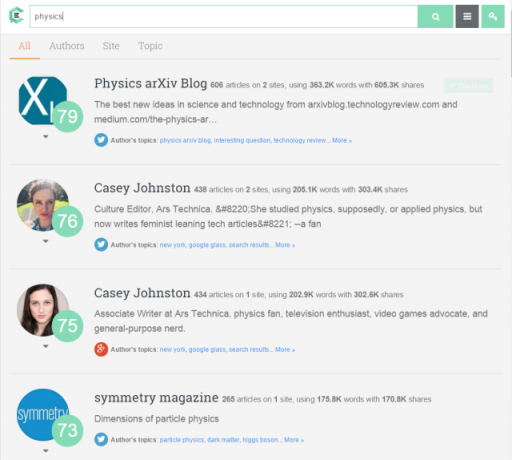Viewport: 512px width, 460px height.
Task: Click the green key login icon
Action: click(493, 16)
